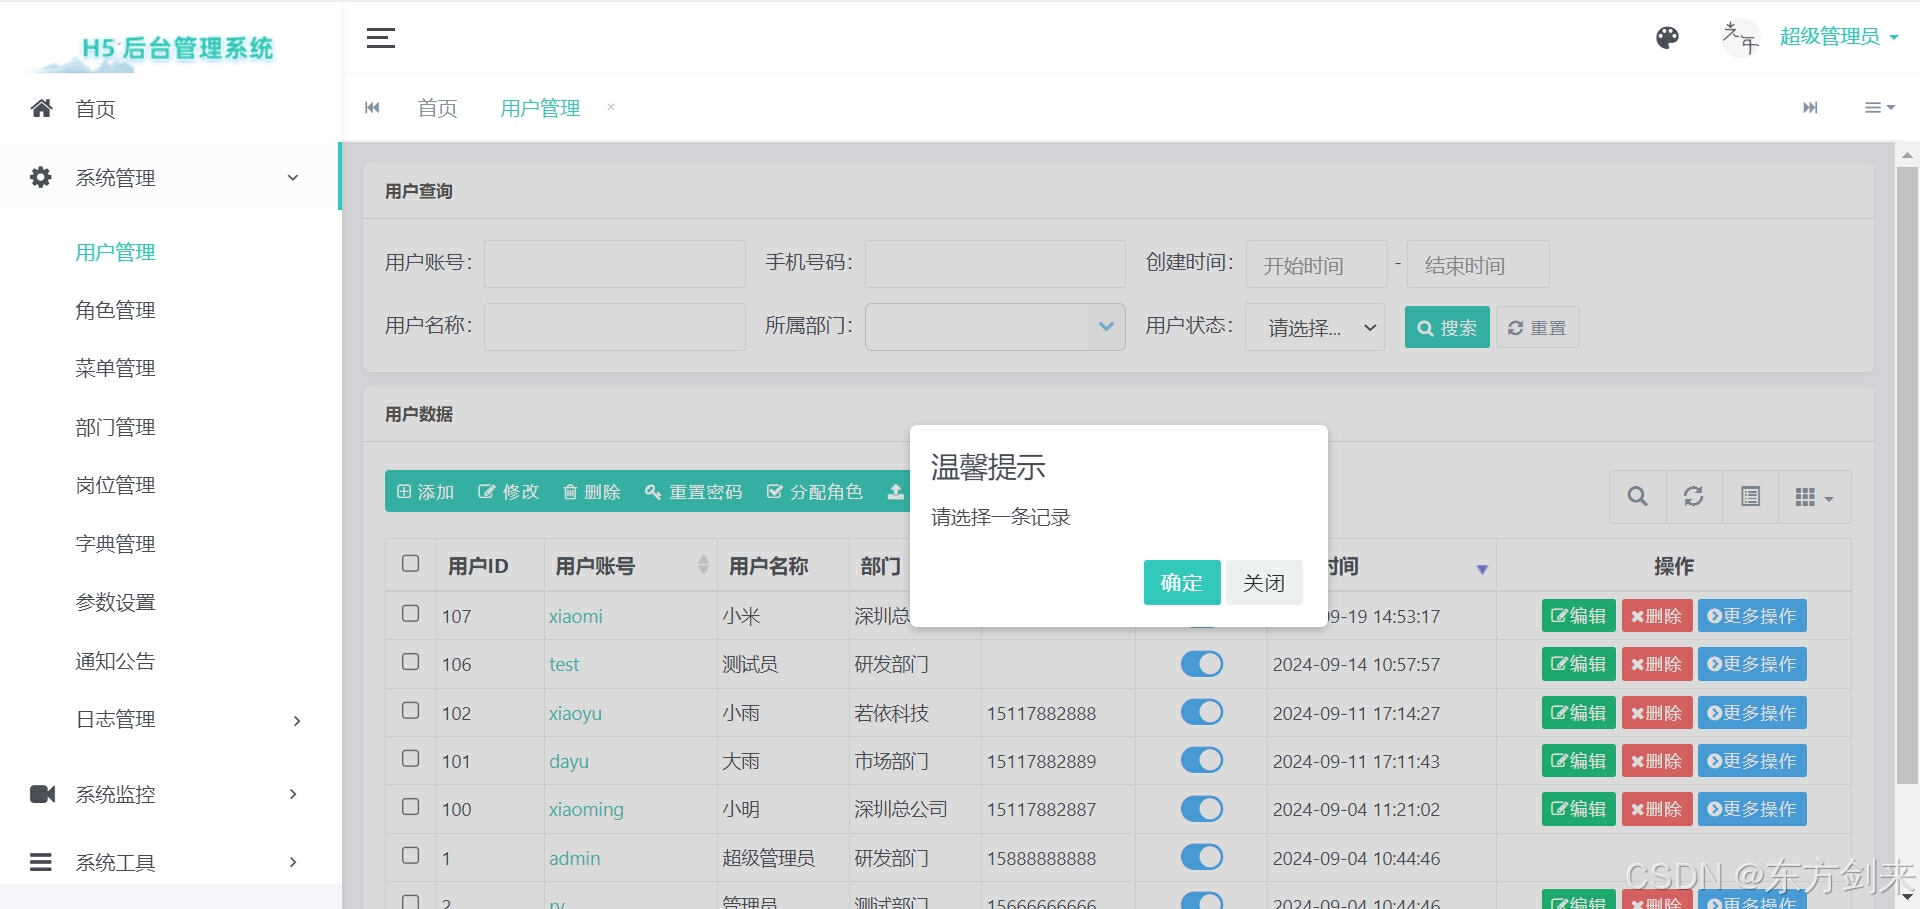This screenshot has width=1920, height=909.
Task: Click the 重置 reset button
Action: [1537, 327]
